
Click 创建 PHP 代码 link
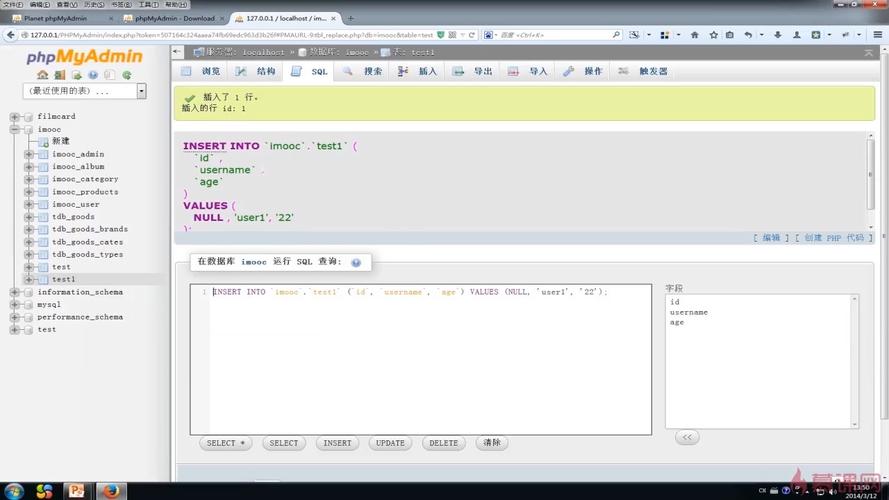(x=834, y=238)
